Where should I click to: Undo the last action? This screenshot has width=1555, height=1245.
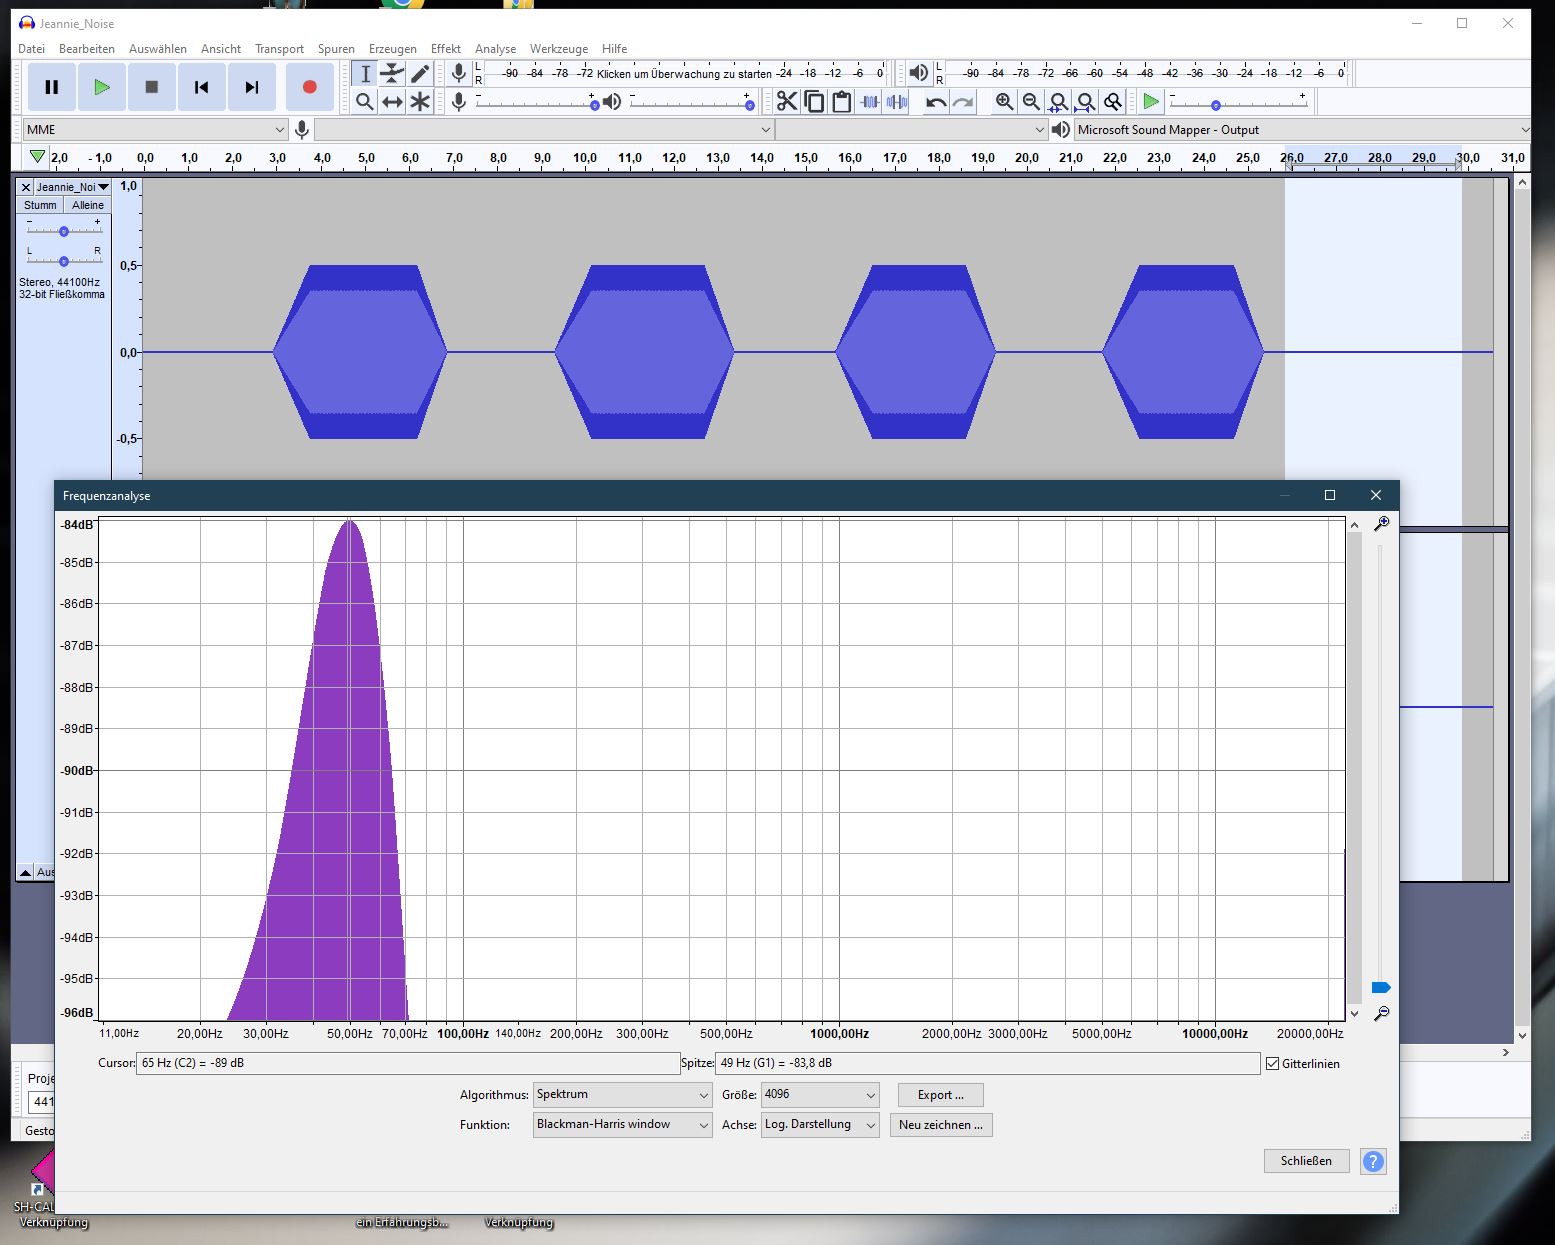[x=936, y=101]
